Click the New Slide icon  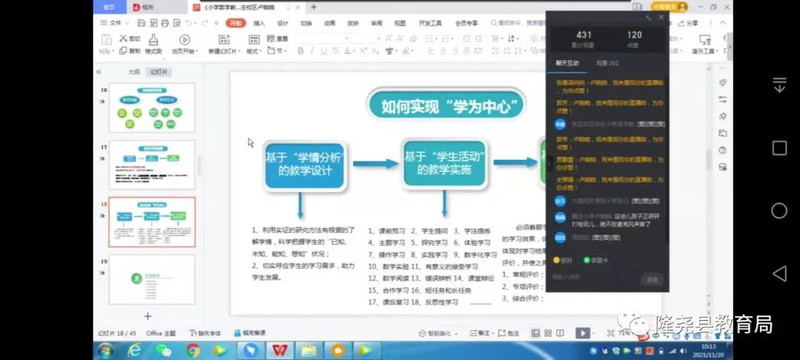pyautogui.click(x=223, y=39)
